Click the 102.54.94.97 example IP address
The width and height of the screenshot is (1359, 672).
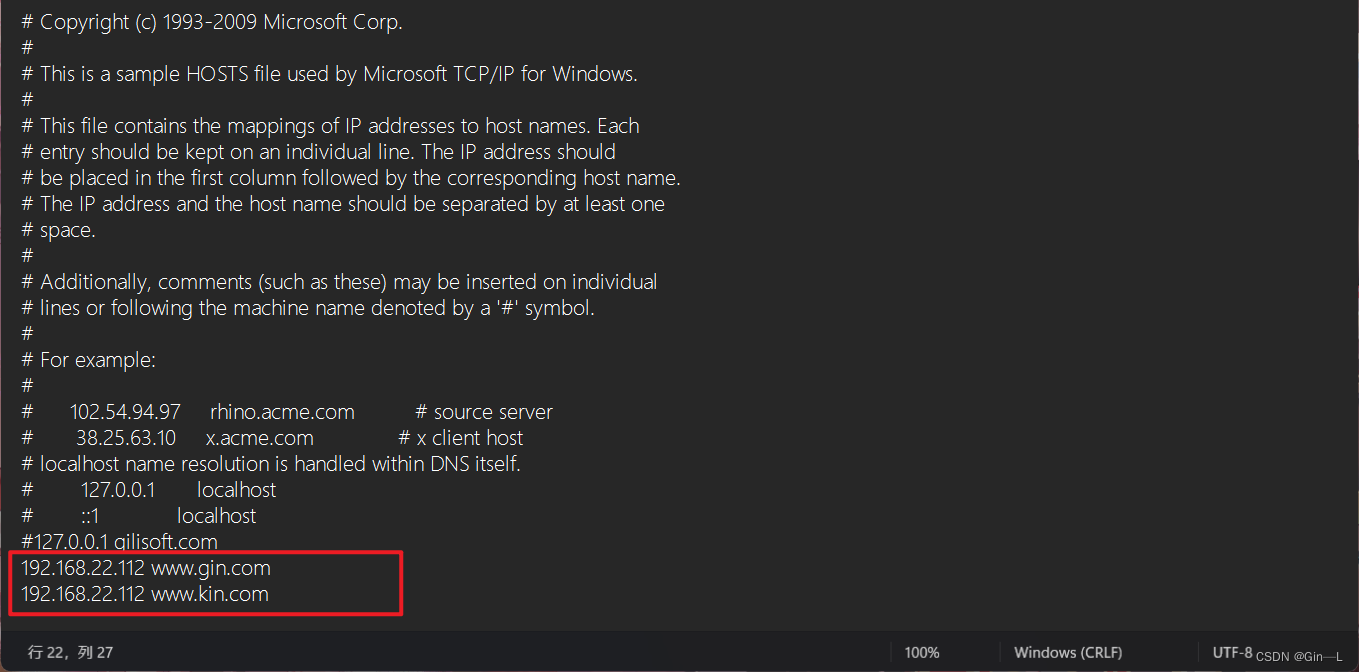point(125,412)
